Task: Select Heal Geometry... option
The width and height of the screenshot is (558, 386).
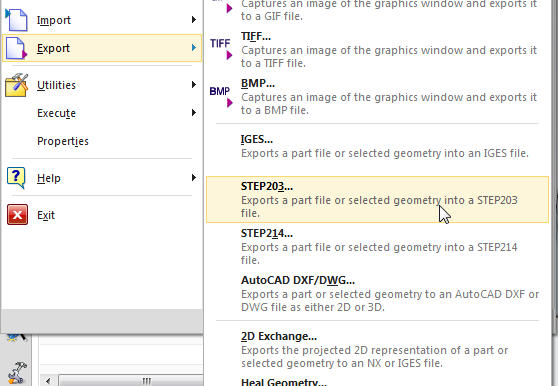Action: 284,382
